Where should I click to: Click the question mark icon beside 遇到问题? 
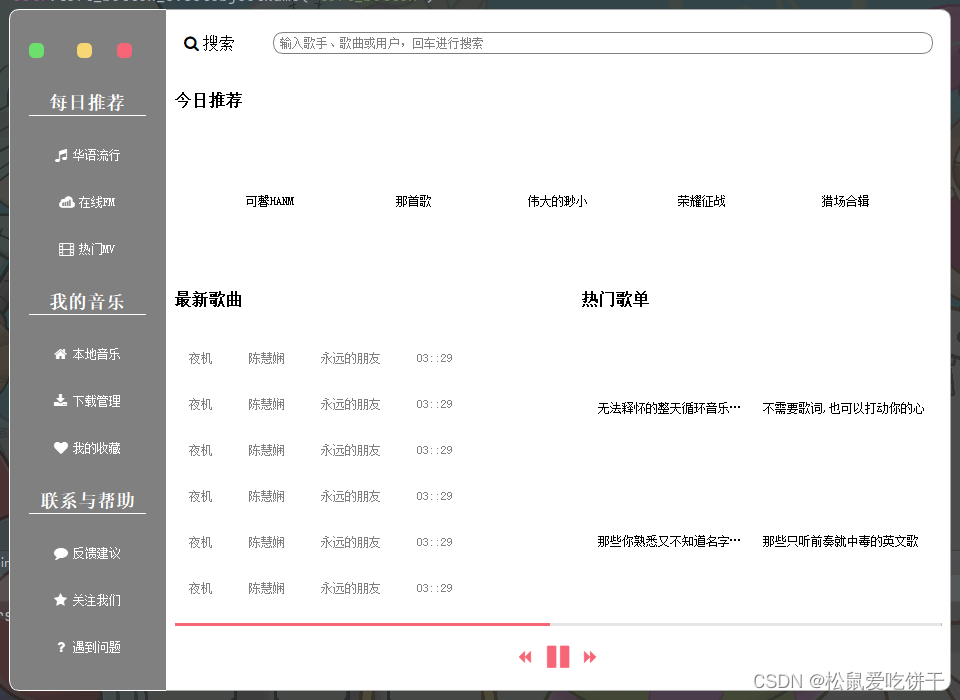(61, 647)
